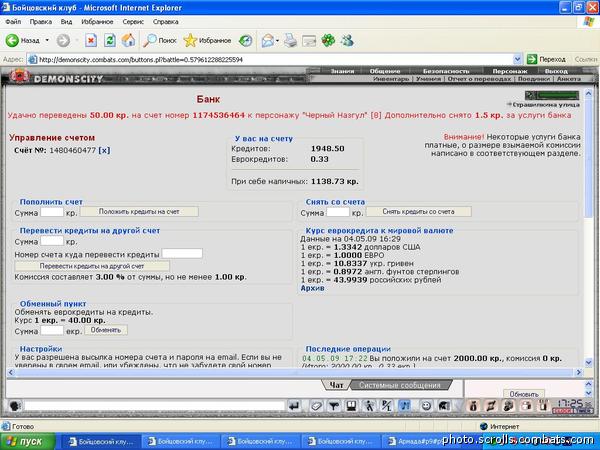Click the browser address bar URL
The height and width of the screenshot is (450, 600).
(x=141, y=59)
